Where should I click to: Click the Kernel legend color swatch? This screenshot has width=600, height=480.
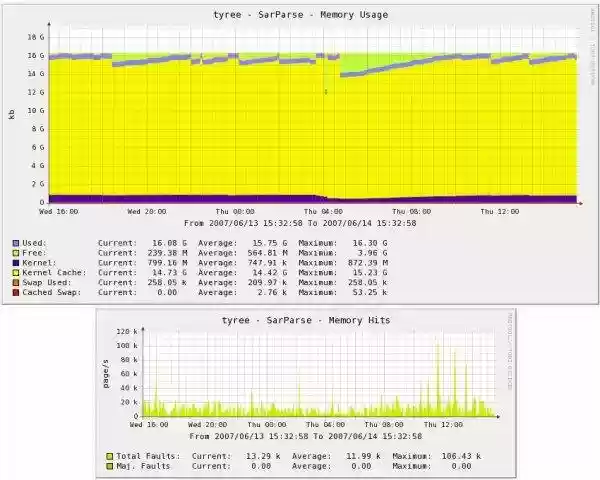pos(16,263)
